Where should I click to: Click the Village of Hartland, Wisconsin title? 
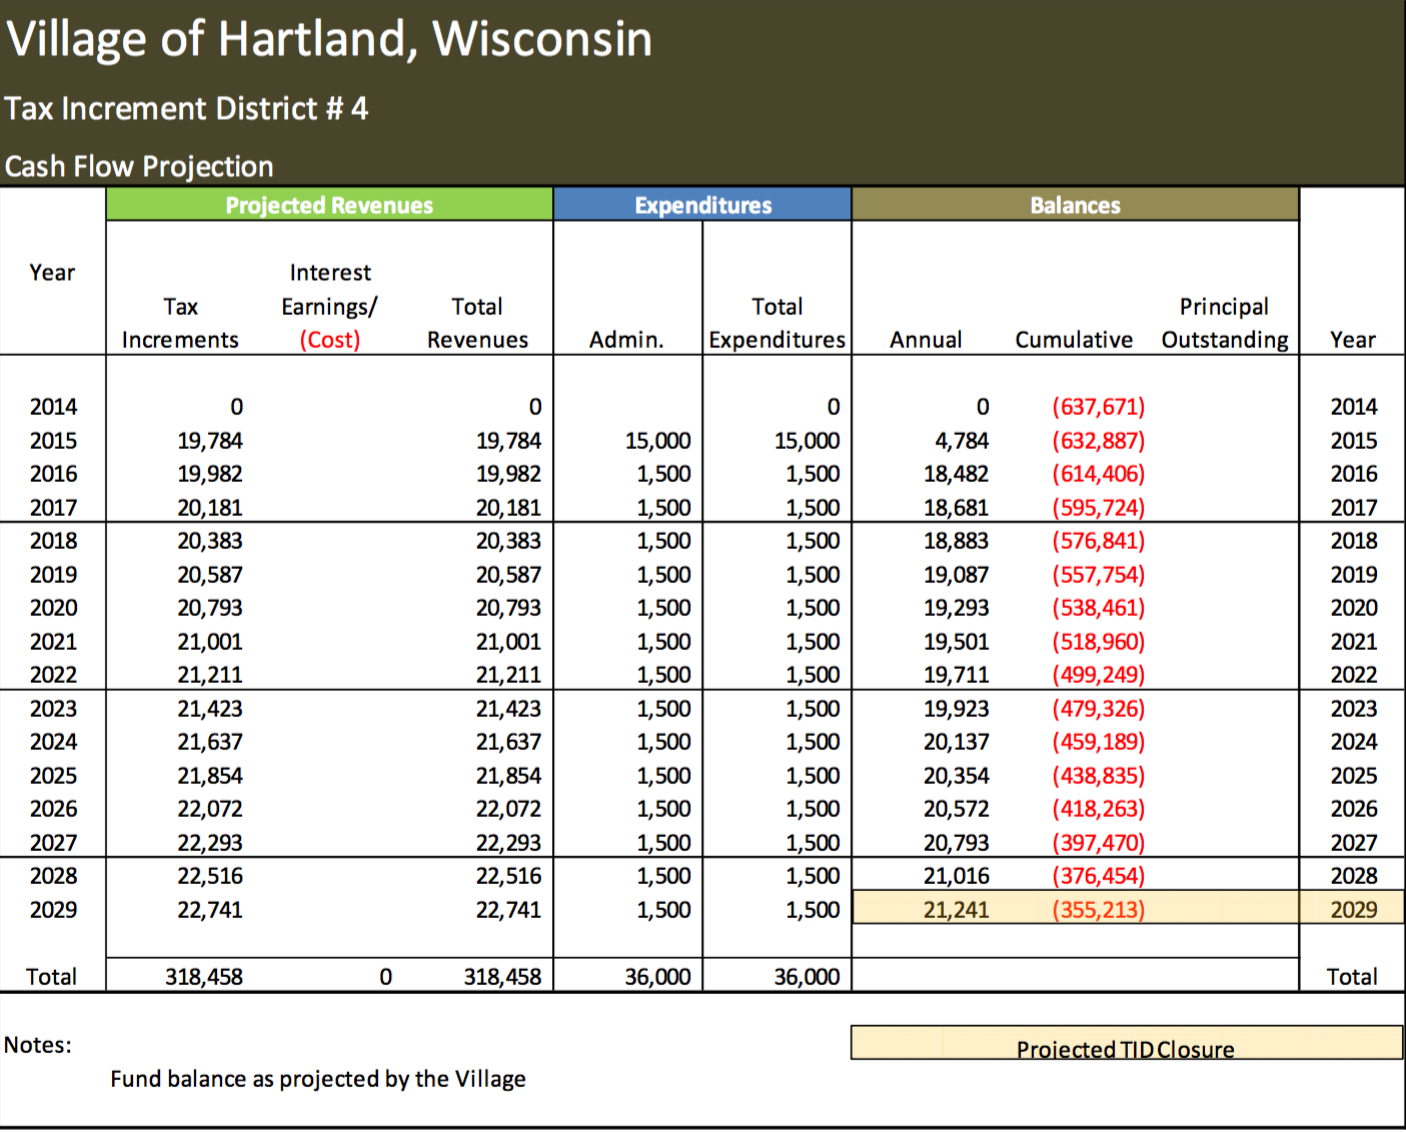pyautogui.click(x=329, y=40)
